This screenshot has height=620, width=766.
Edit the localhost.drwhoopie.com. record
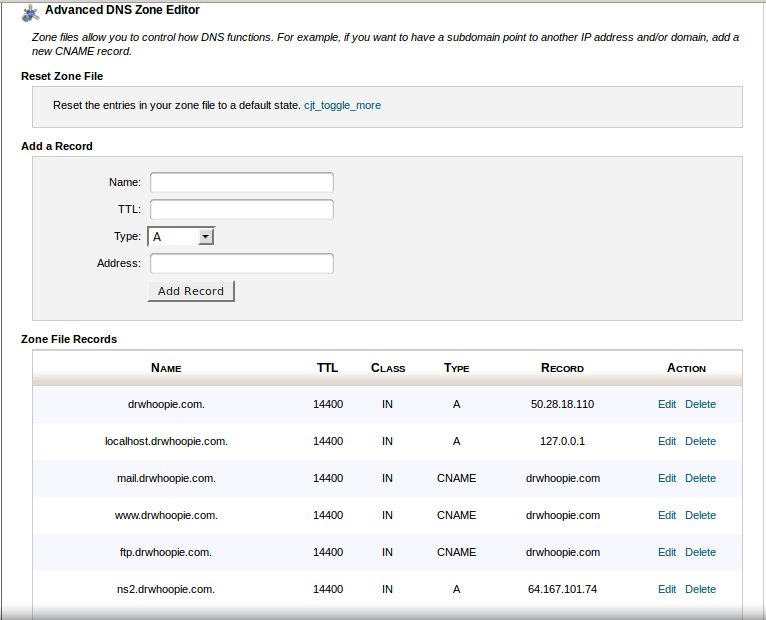pos(667,441)
